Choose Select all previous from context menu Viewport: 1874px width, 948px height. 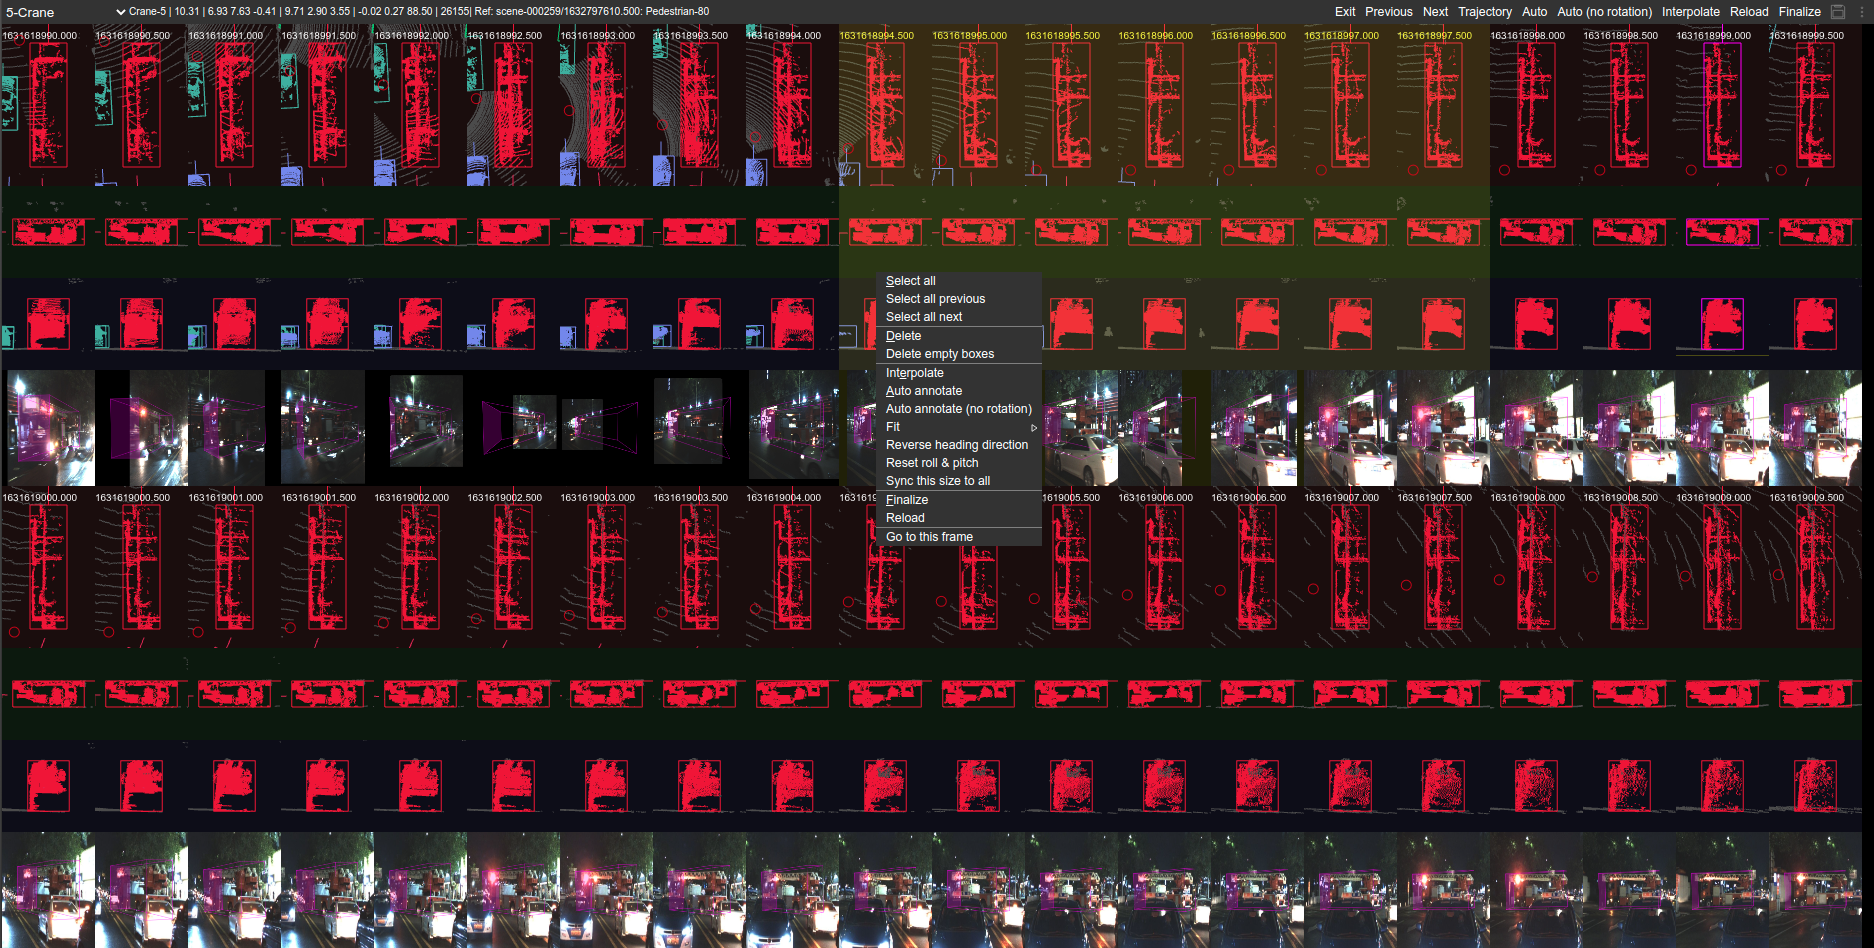click(x=935, y=299)
